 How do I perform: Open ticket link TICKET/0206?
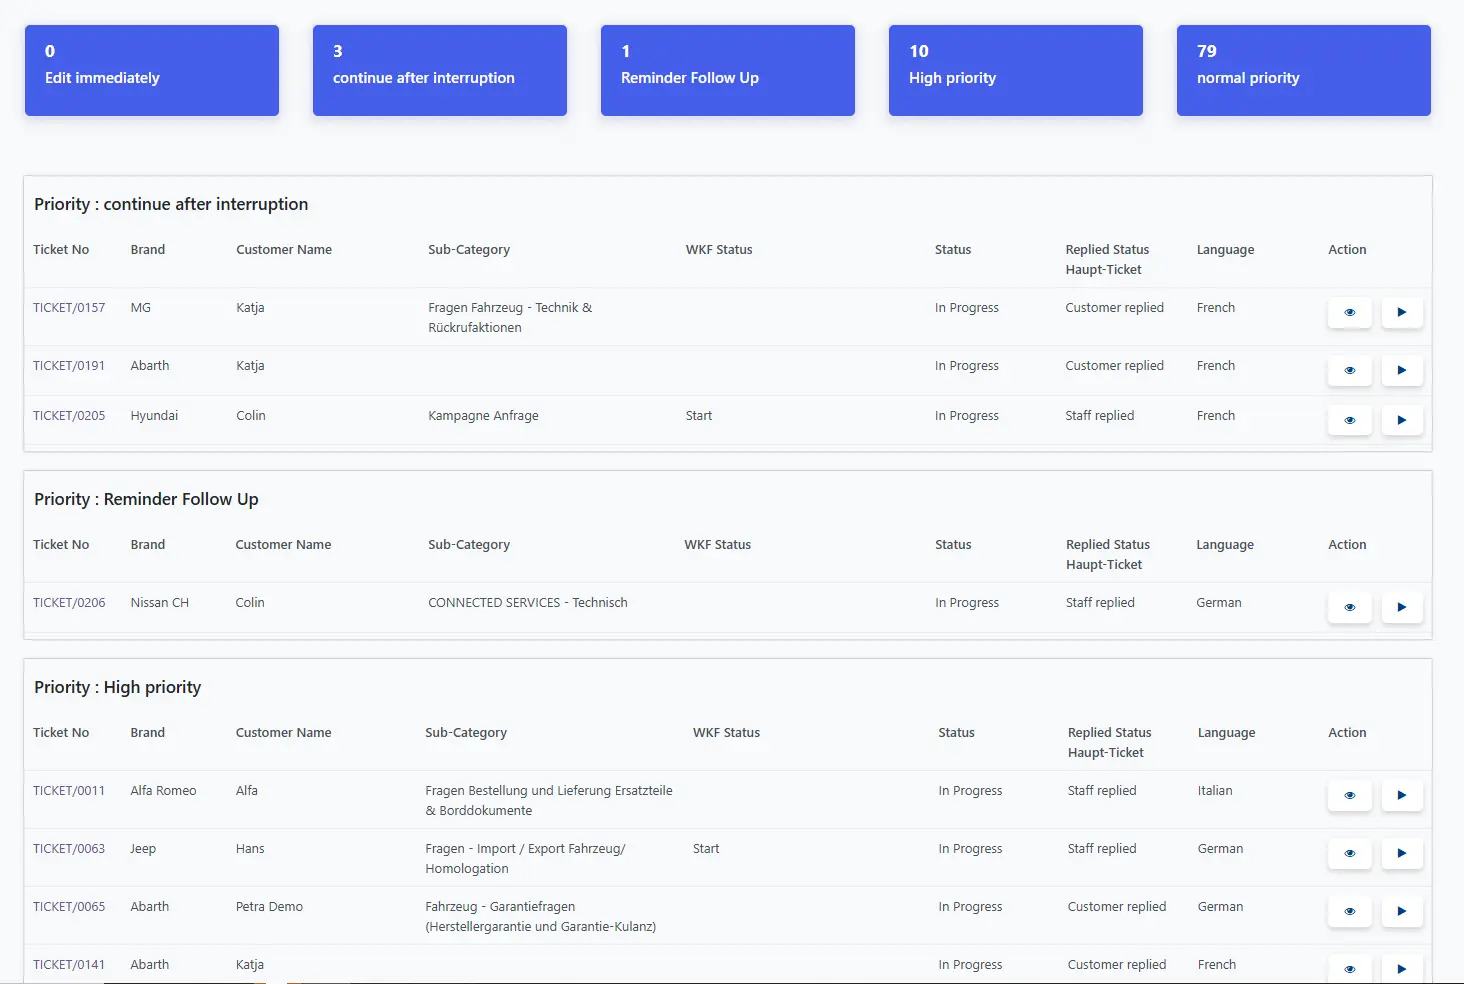click(x=69, y=603)
